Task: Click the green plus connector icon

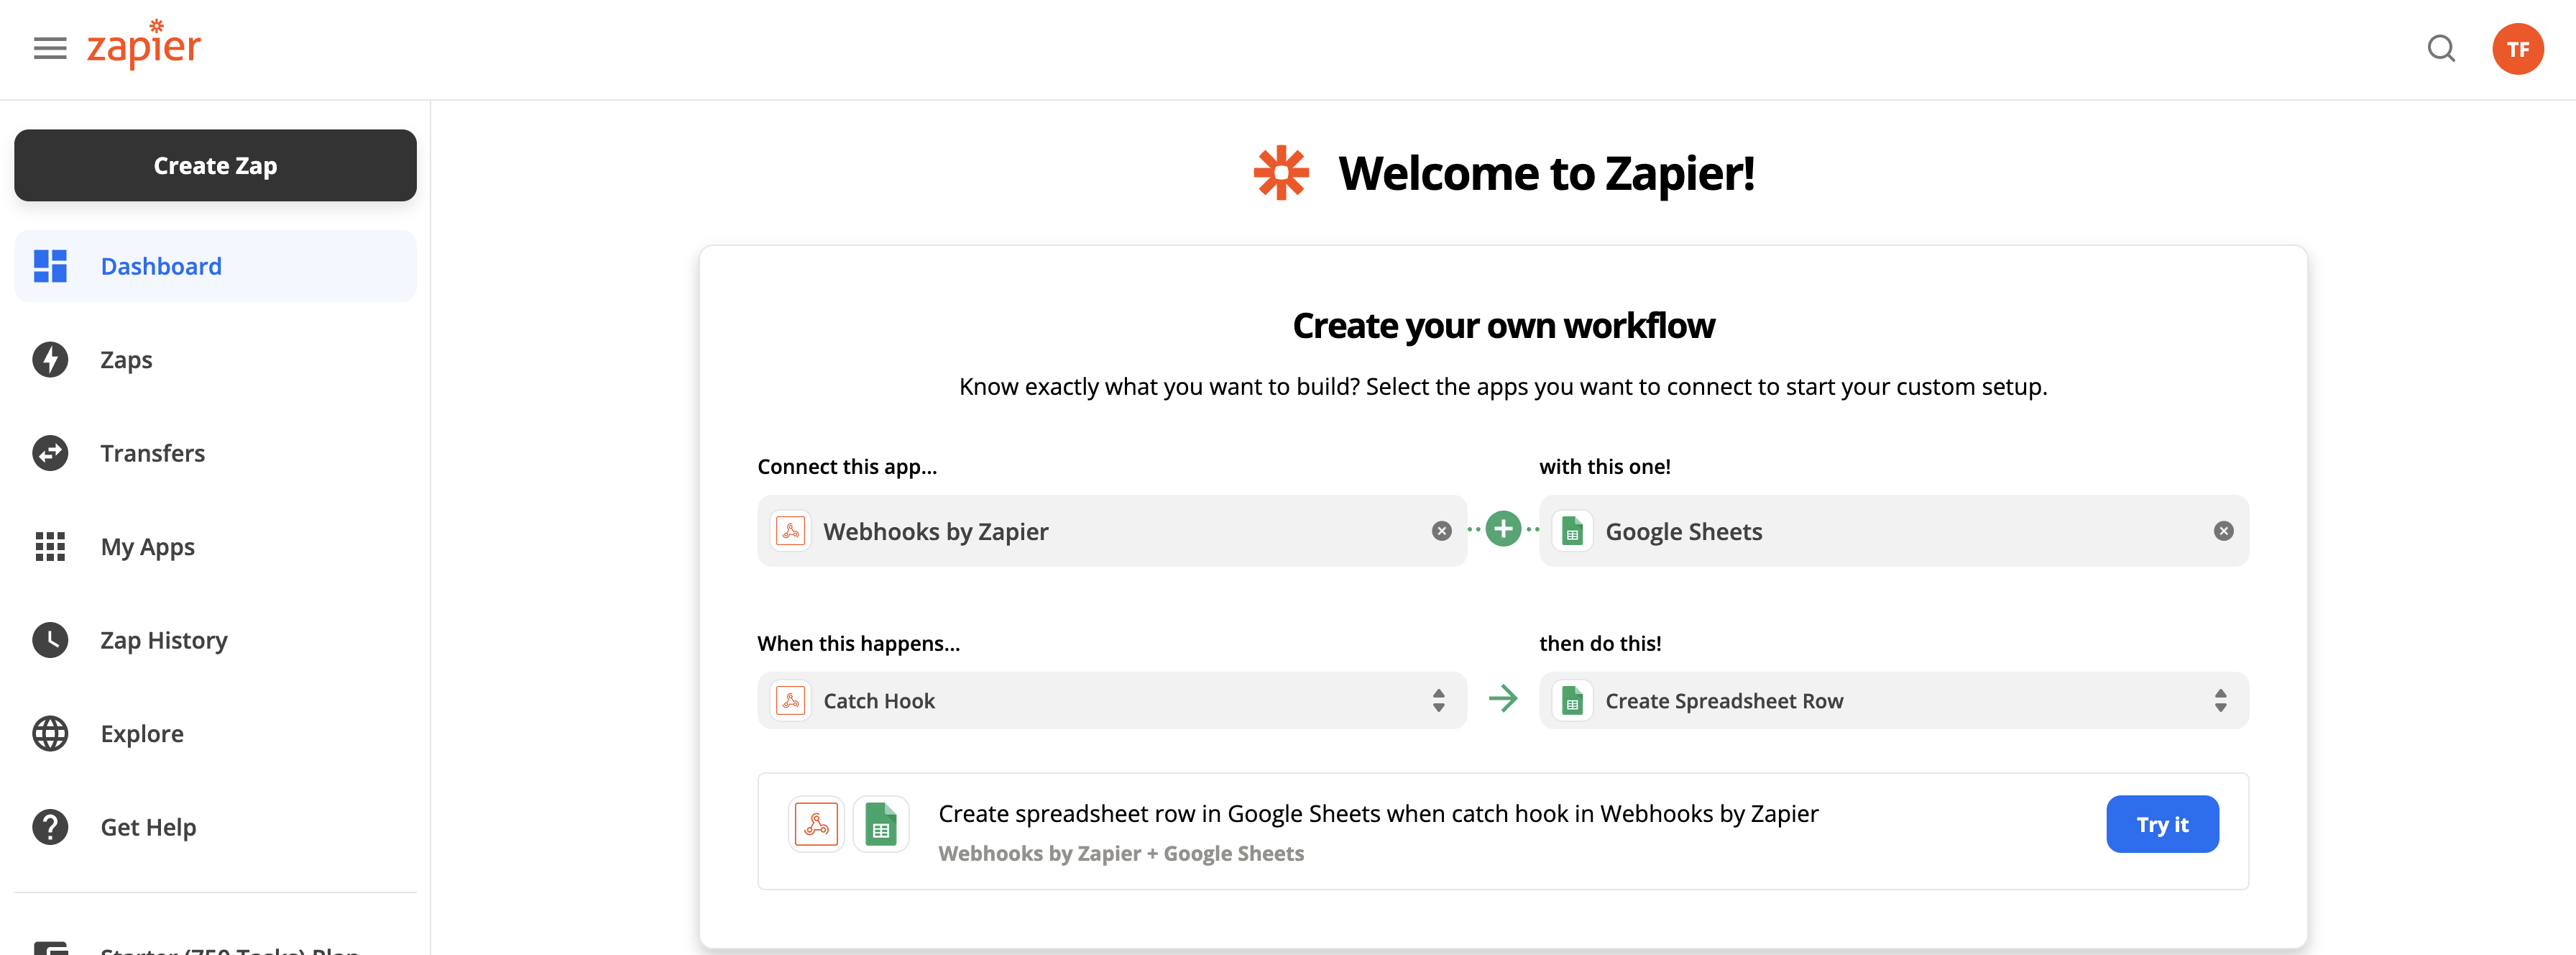Action: (1503, 529)
